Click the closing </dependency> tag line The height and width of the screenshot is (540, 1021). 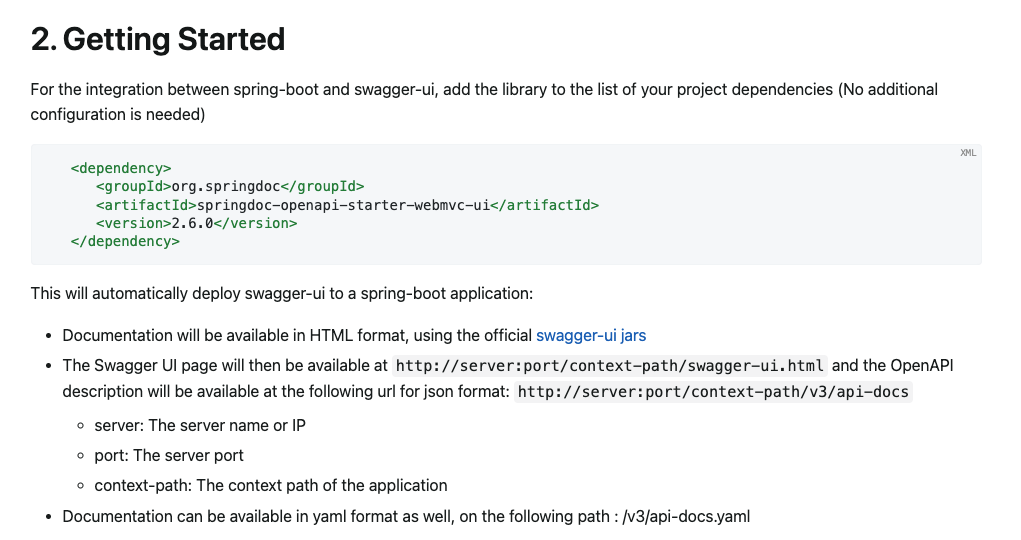(125, 242)
